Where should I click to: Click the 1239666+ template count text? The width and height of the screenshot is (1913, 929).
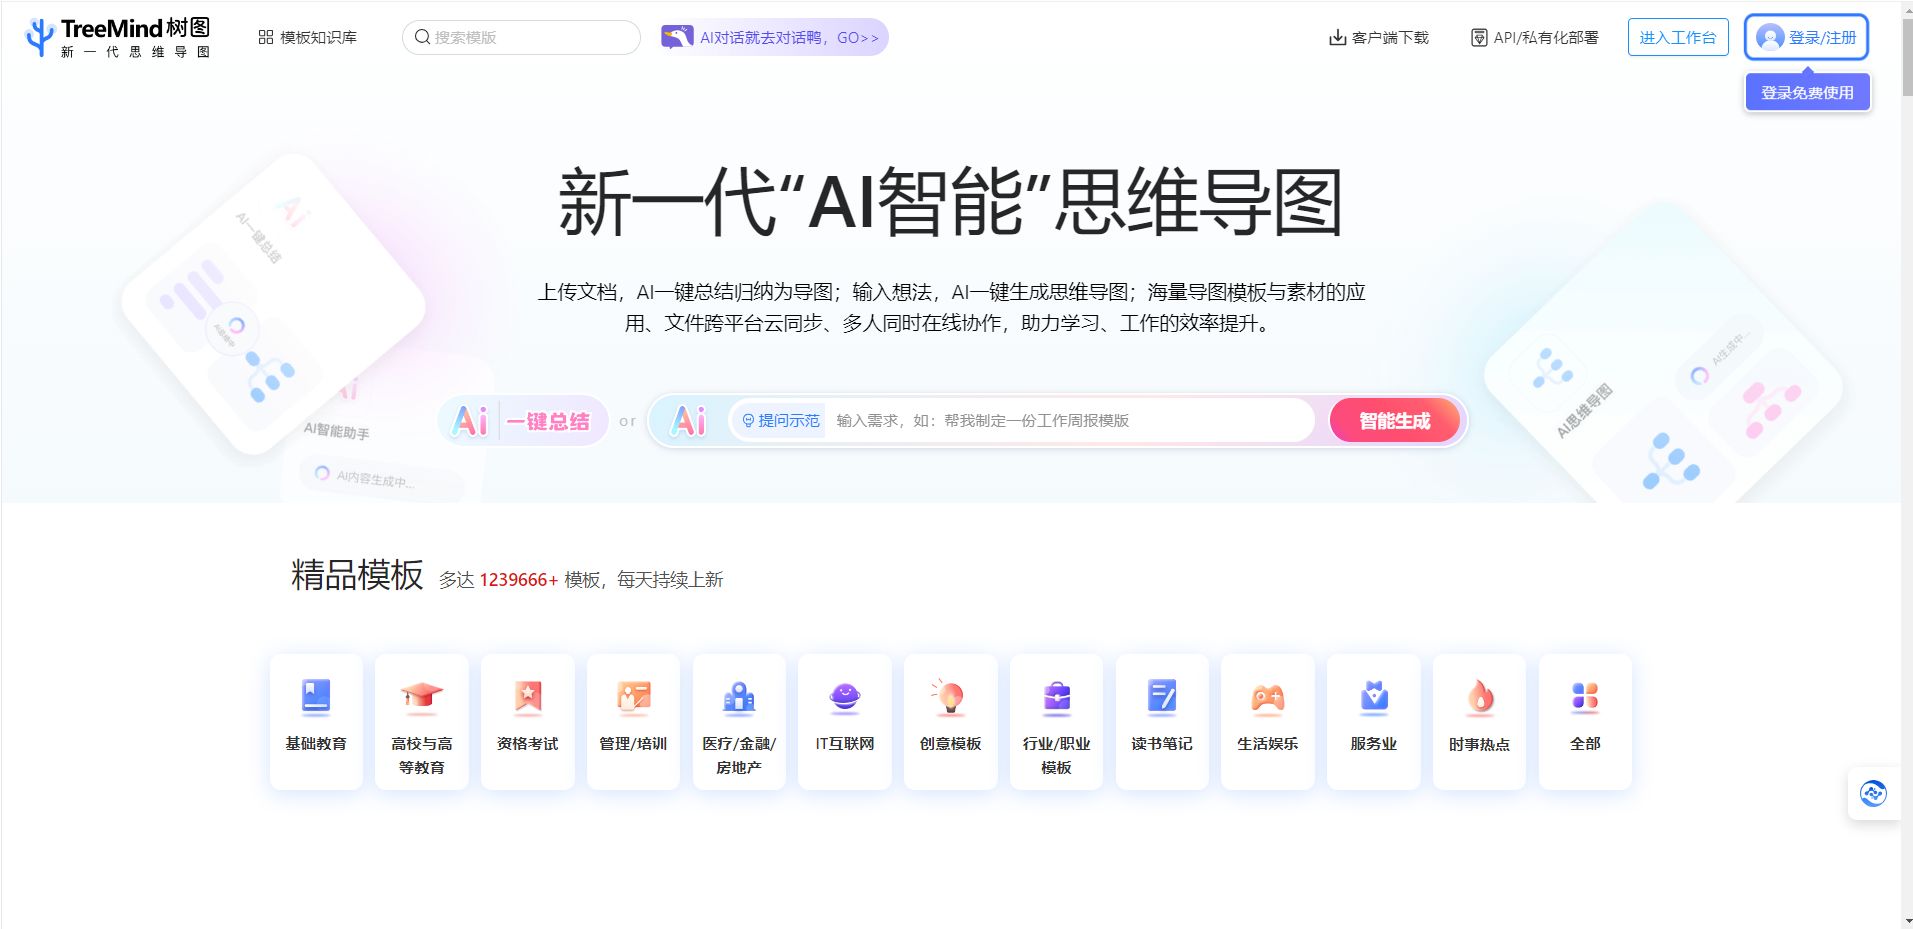pyautogui.click(x=519, y=580)
